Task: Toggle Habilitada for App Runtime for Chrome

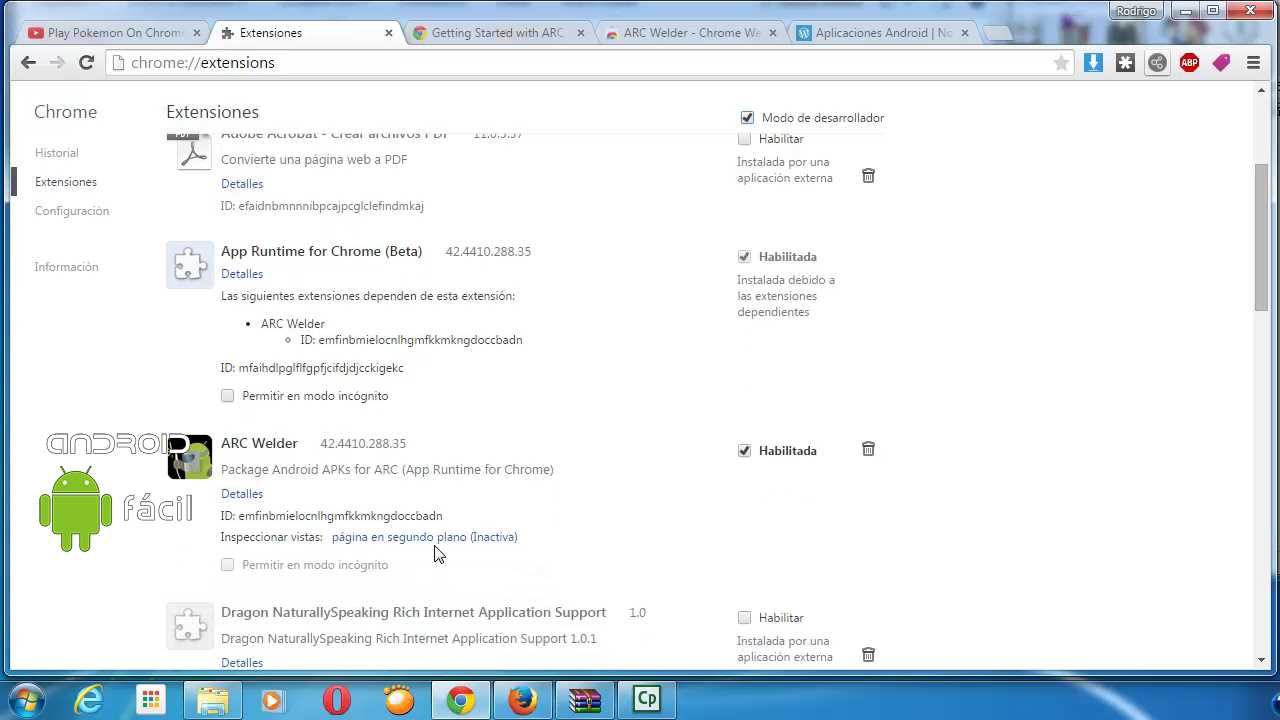Action: [x=744, y=256]
